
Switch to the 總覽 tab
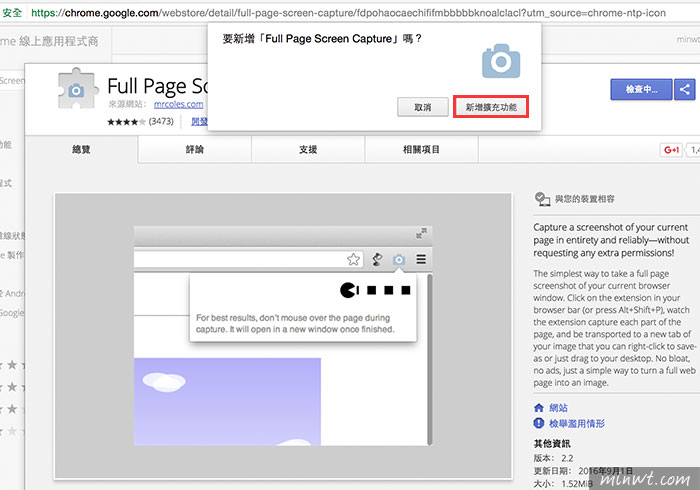[x=81, y=149]
